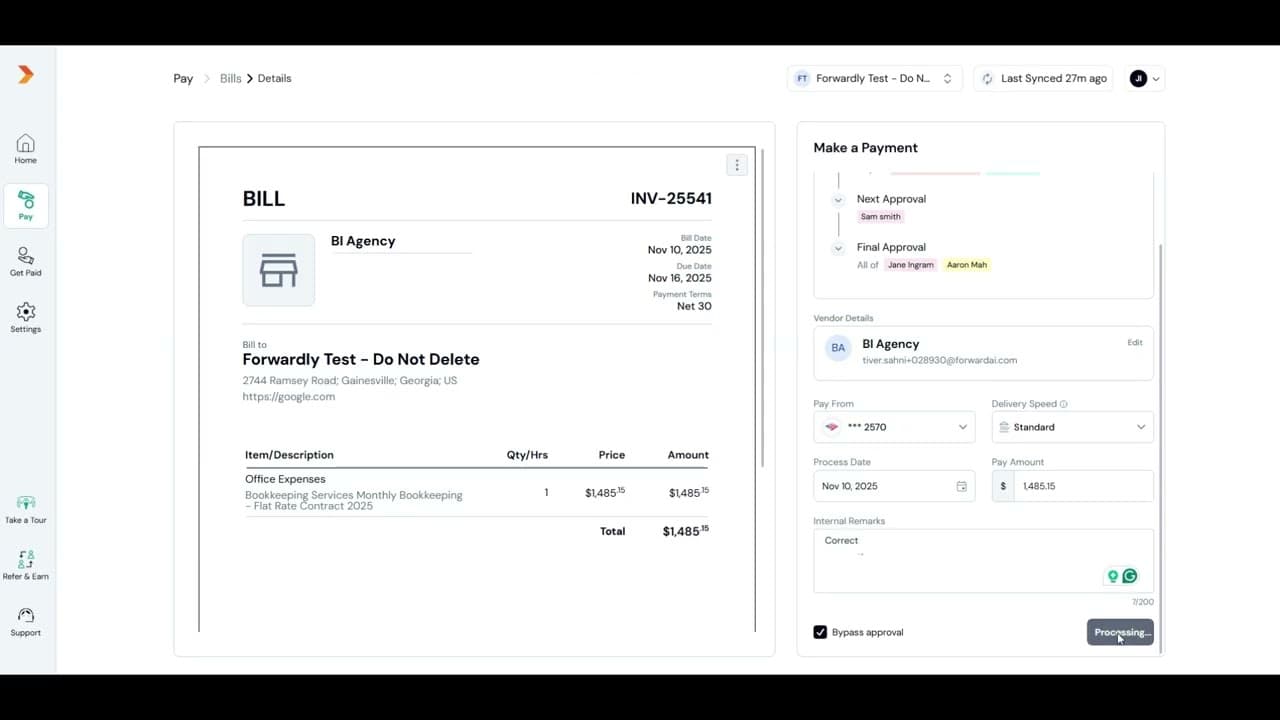
Task: Click the Processing... button
Action: pos(1120,632)
